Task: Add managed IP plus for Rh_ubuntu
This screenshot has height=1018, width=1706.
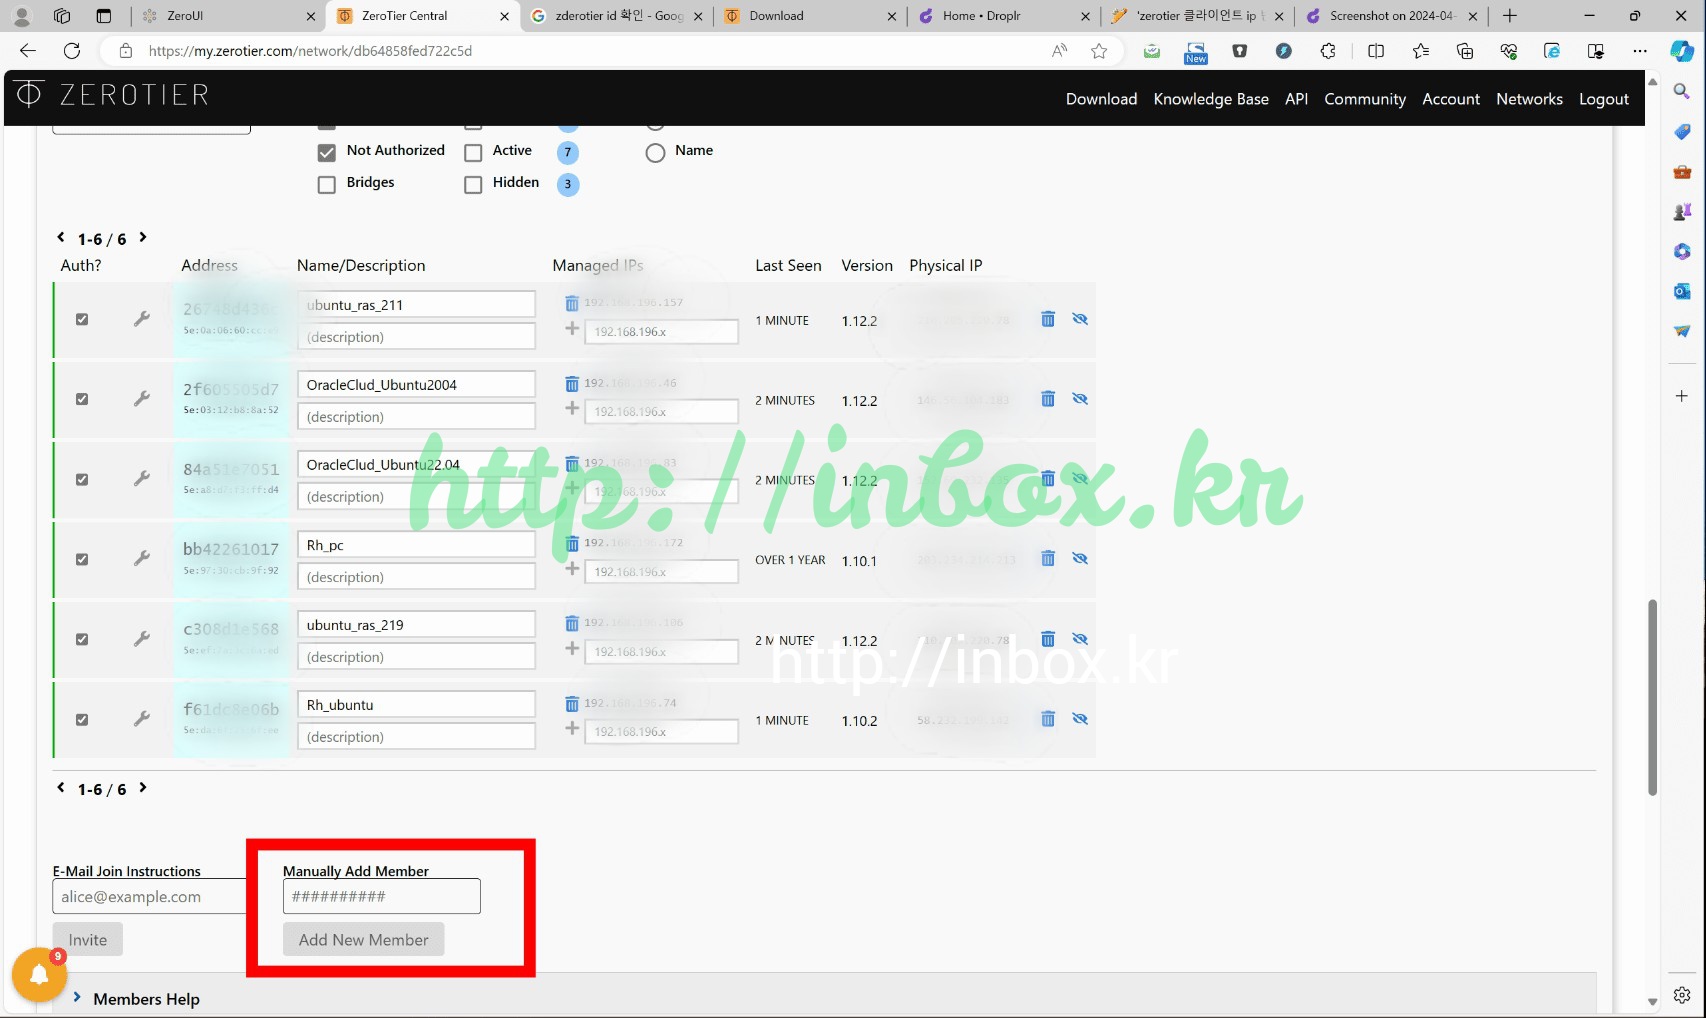Action: (572, 729)
